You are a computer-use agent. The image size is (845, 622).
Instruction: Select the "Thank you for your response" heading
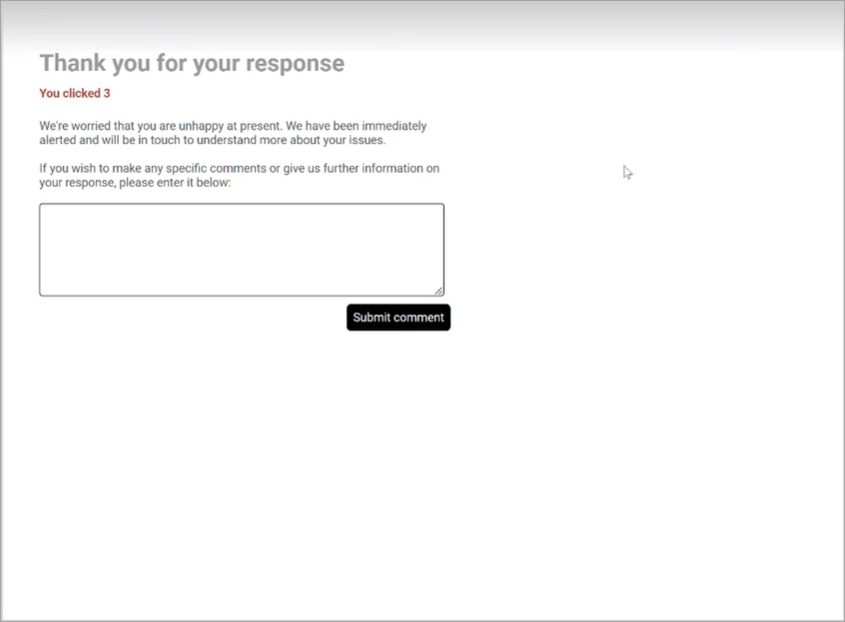click(x=192, y=63)
